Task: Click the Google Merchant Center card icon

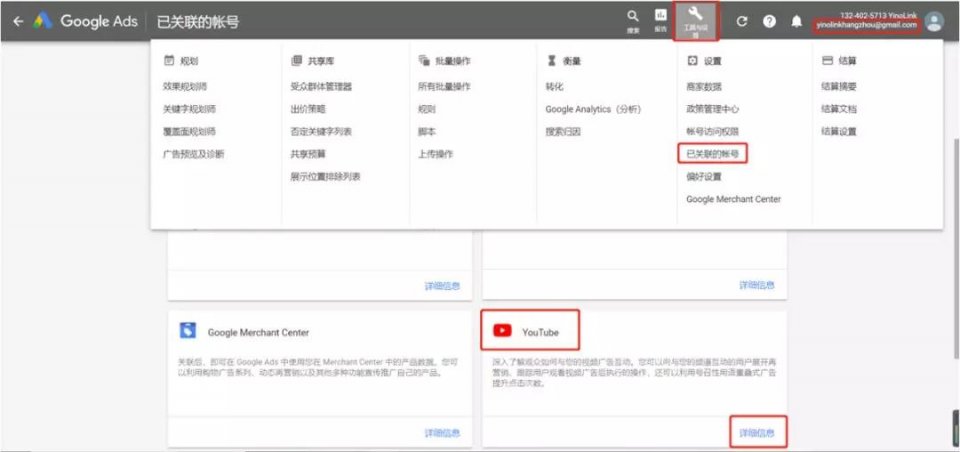Action: click(x=188, y=331)
